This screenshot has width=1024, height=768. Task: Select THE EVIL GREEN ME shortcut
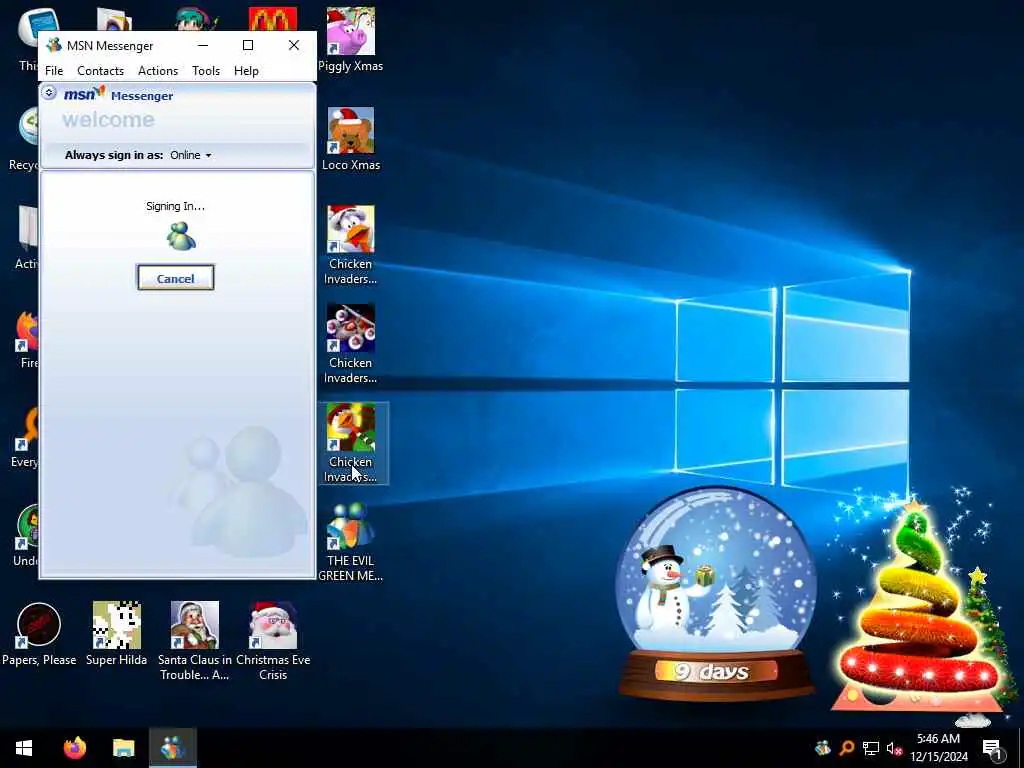(351, 542)
